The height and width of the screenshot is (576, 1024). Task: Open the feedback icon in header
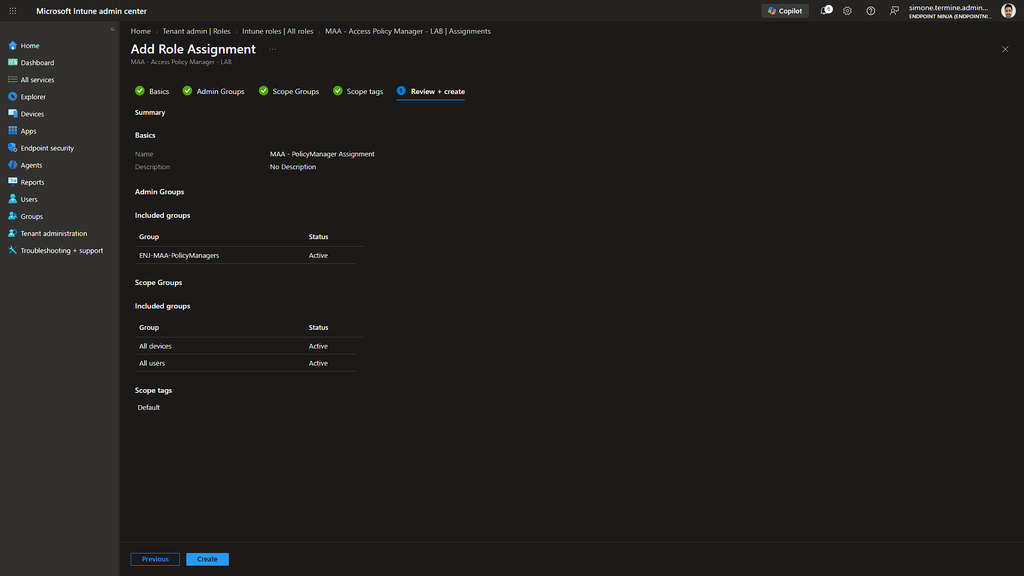[894, 11]
